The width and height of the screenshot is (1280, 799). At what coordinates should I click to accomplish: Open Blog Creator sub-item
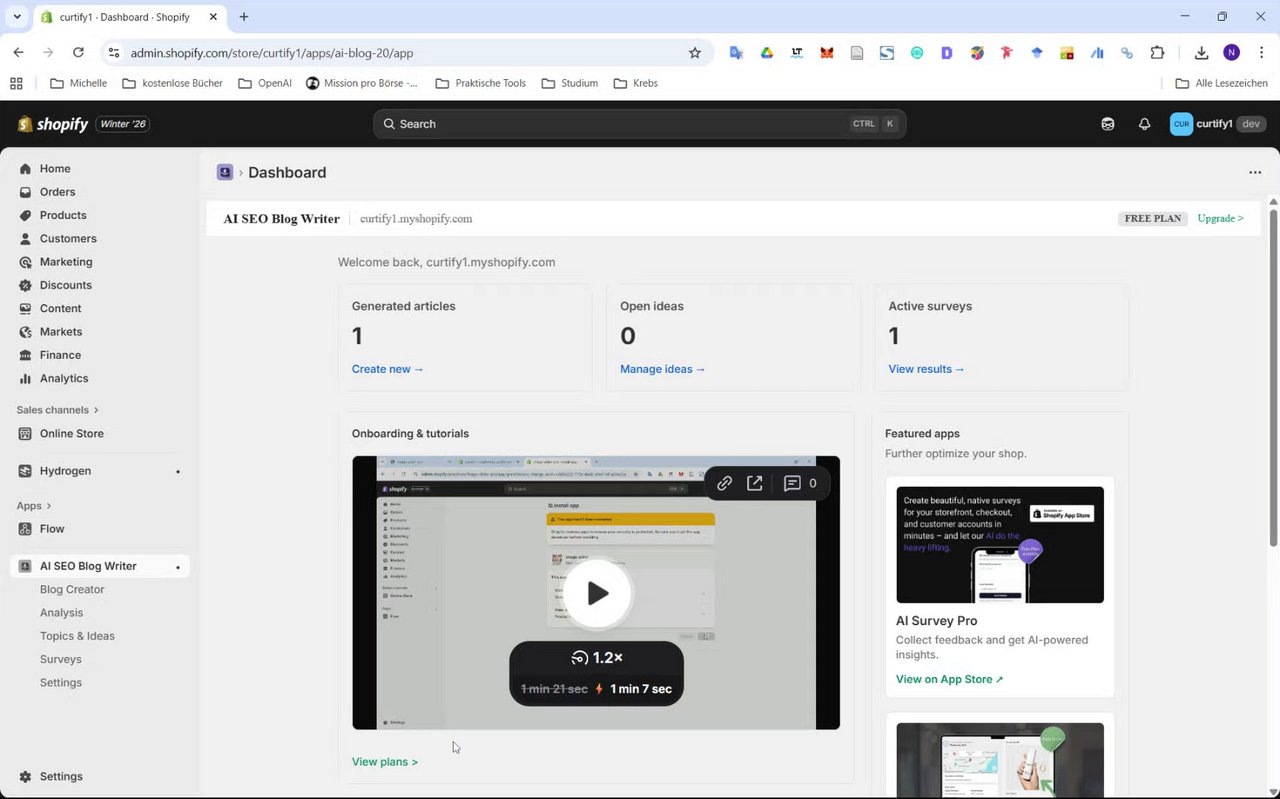[x=72, y=590]
